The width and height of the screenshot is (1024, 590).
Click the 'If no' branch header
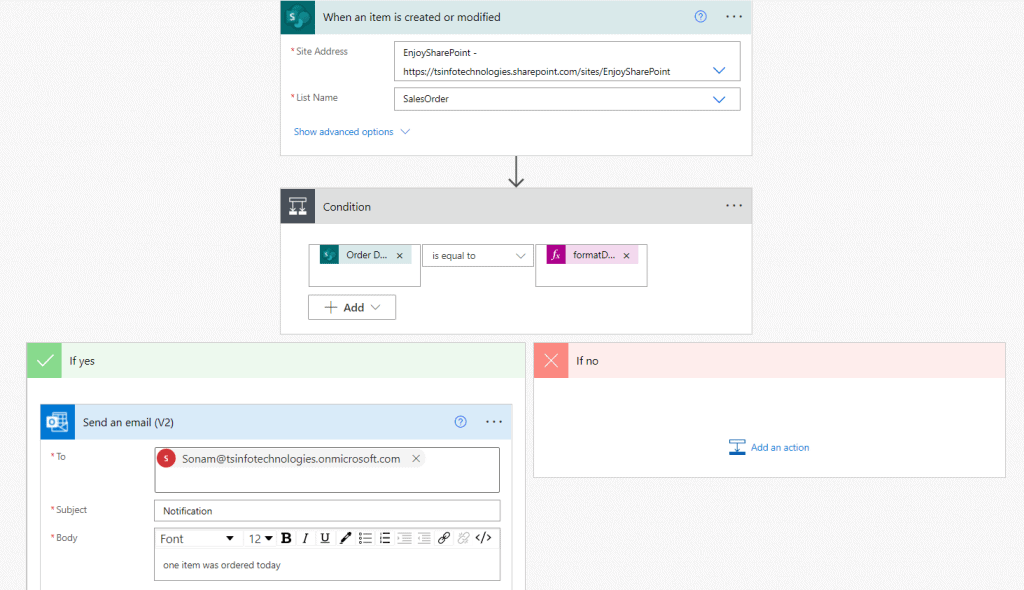click(769, 361)
